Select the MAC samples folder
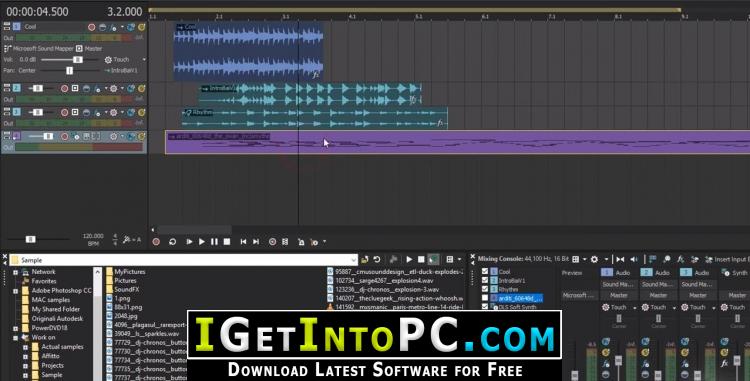750x381 pixels. [50, 300]
